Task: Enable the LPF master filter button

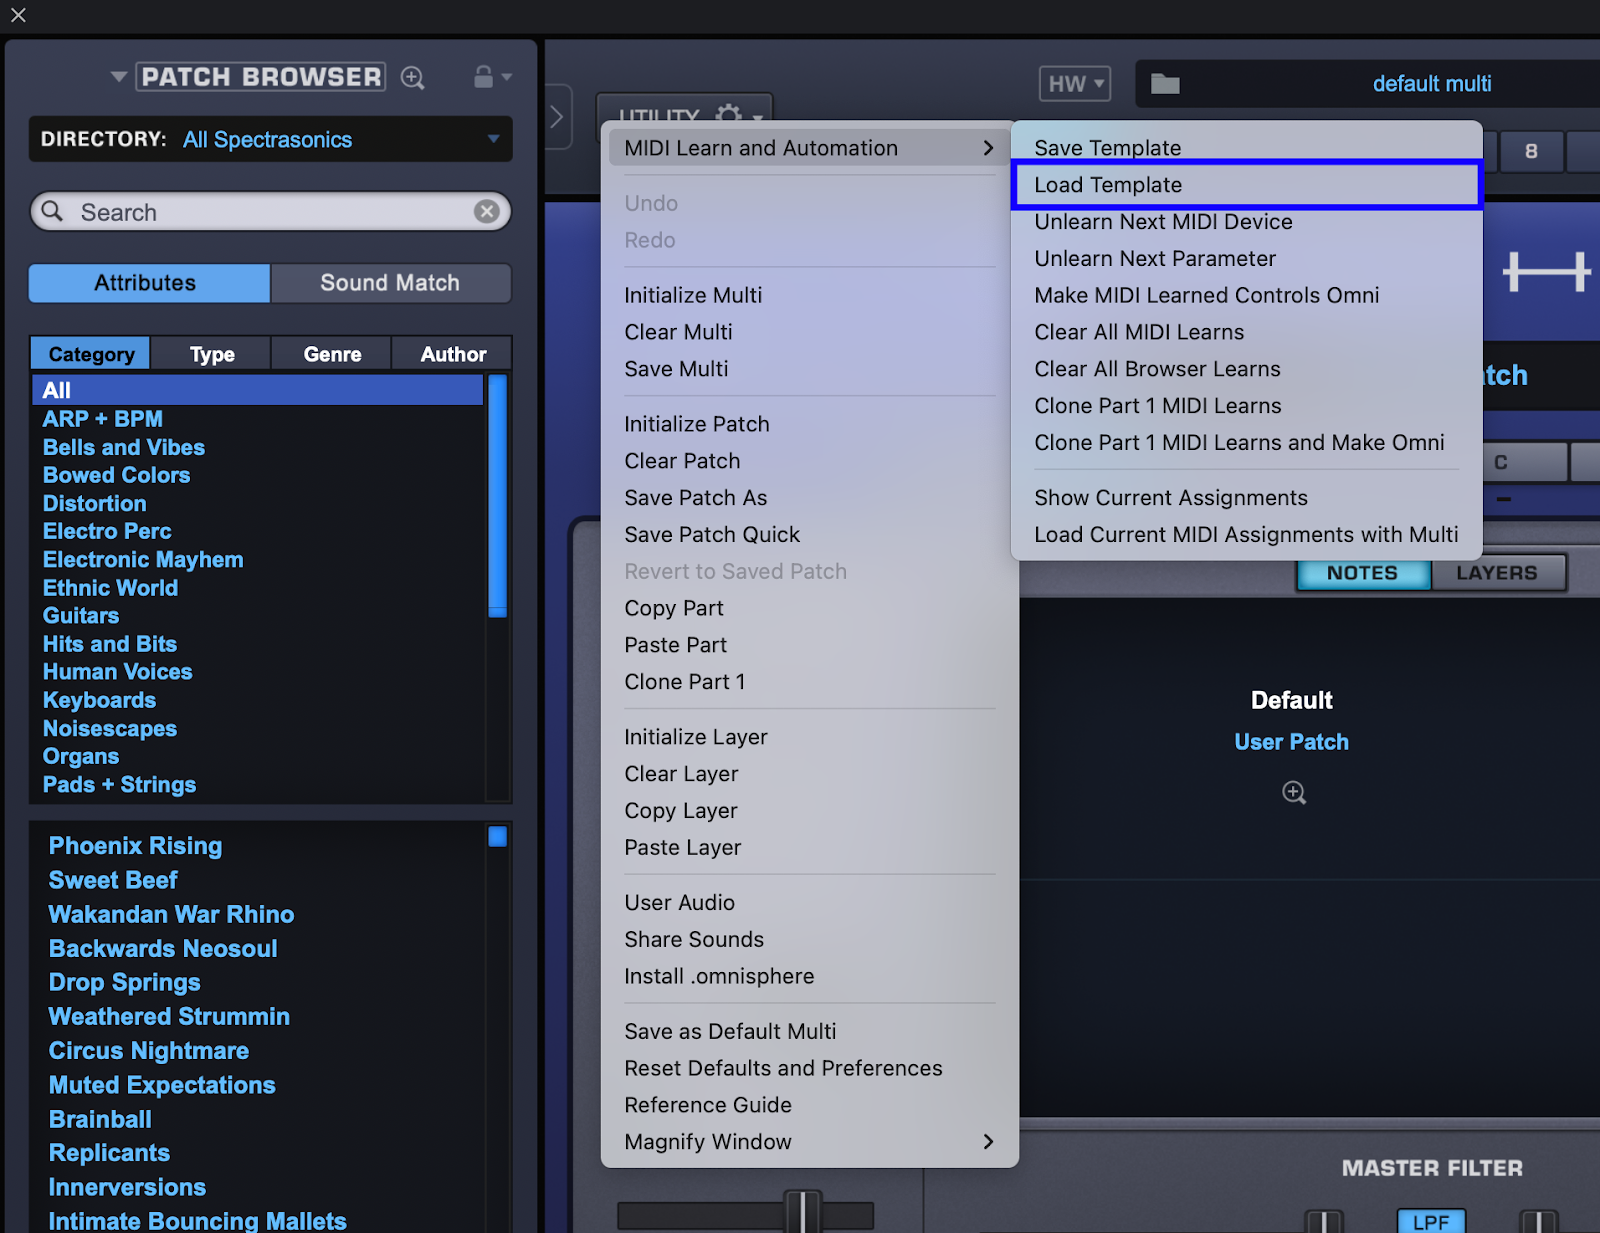Action: pyautogui.click(x=1431, y=1222)
